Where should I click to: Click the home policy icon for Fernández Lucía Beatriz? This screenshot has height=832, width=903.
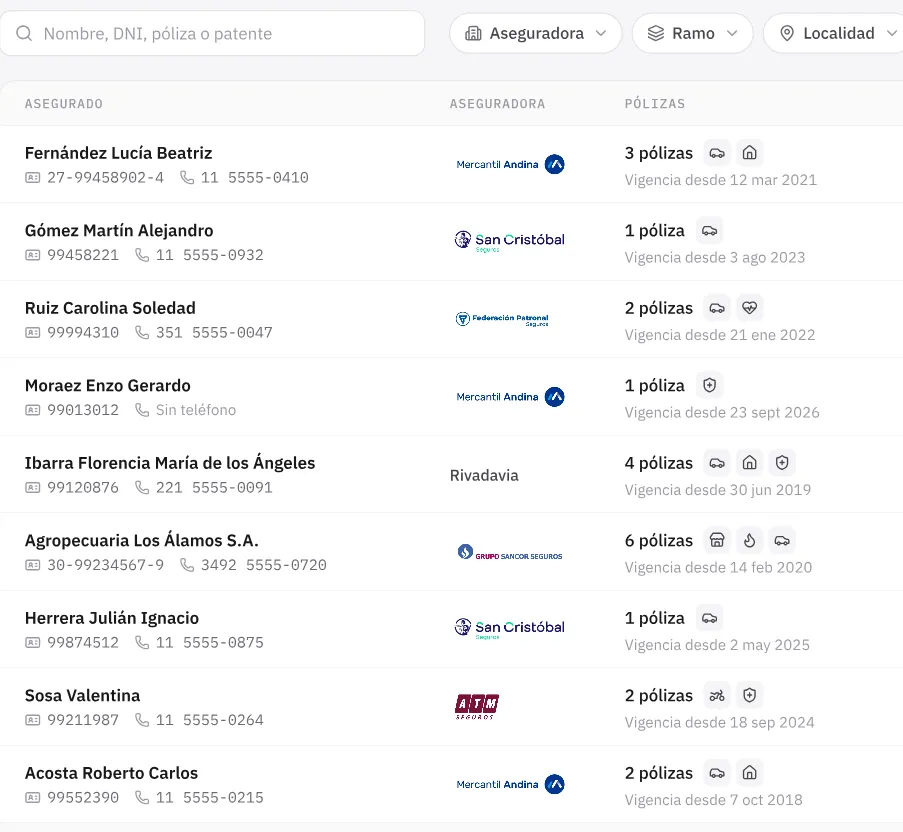749,153
